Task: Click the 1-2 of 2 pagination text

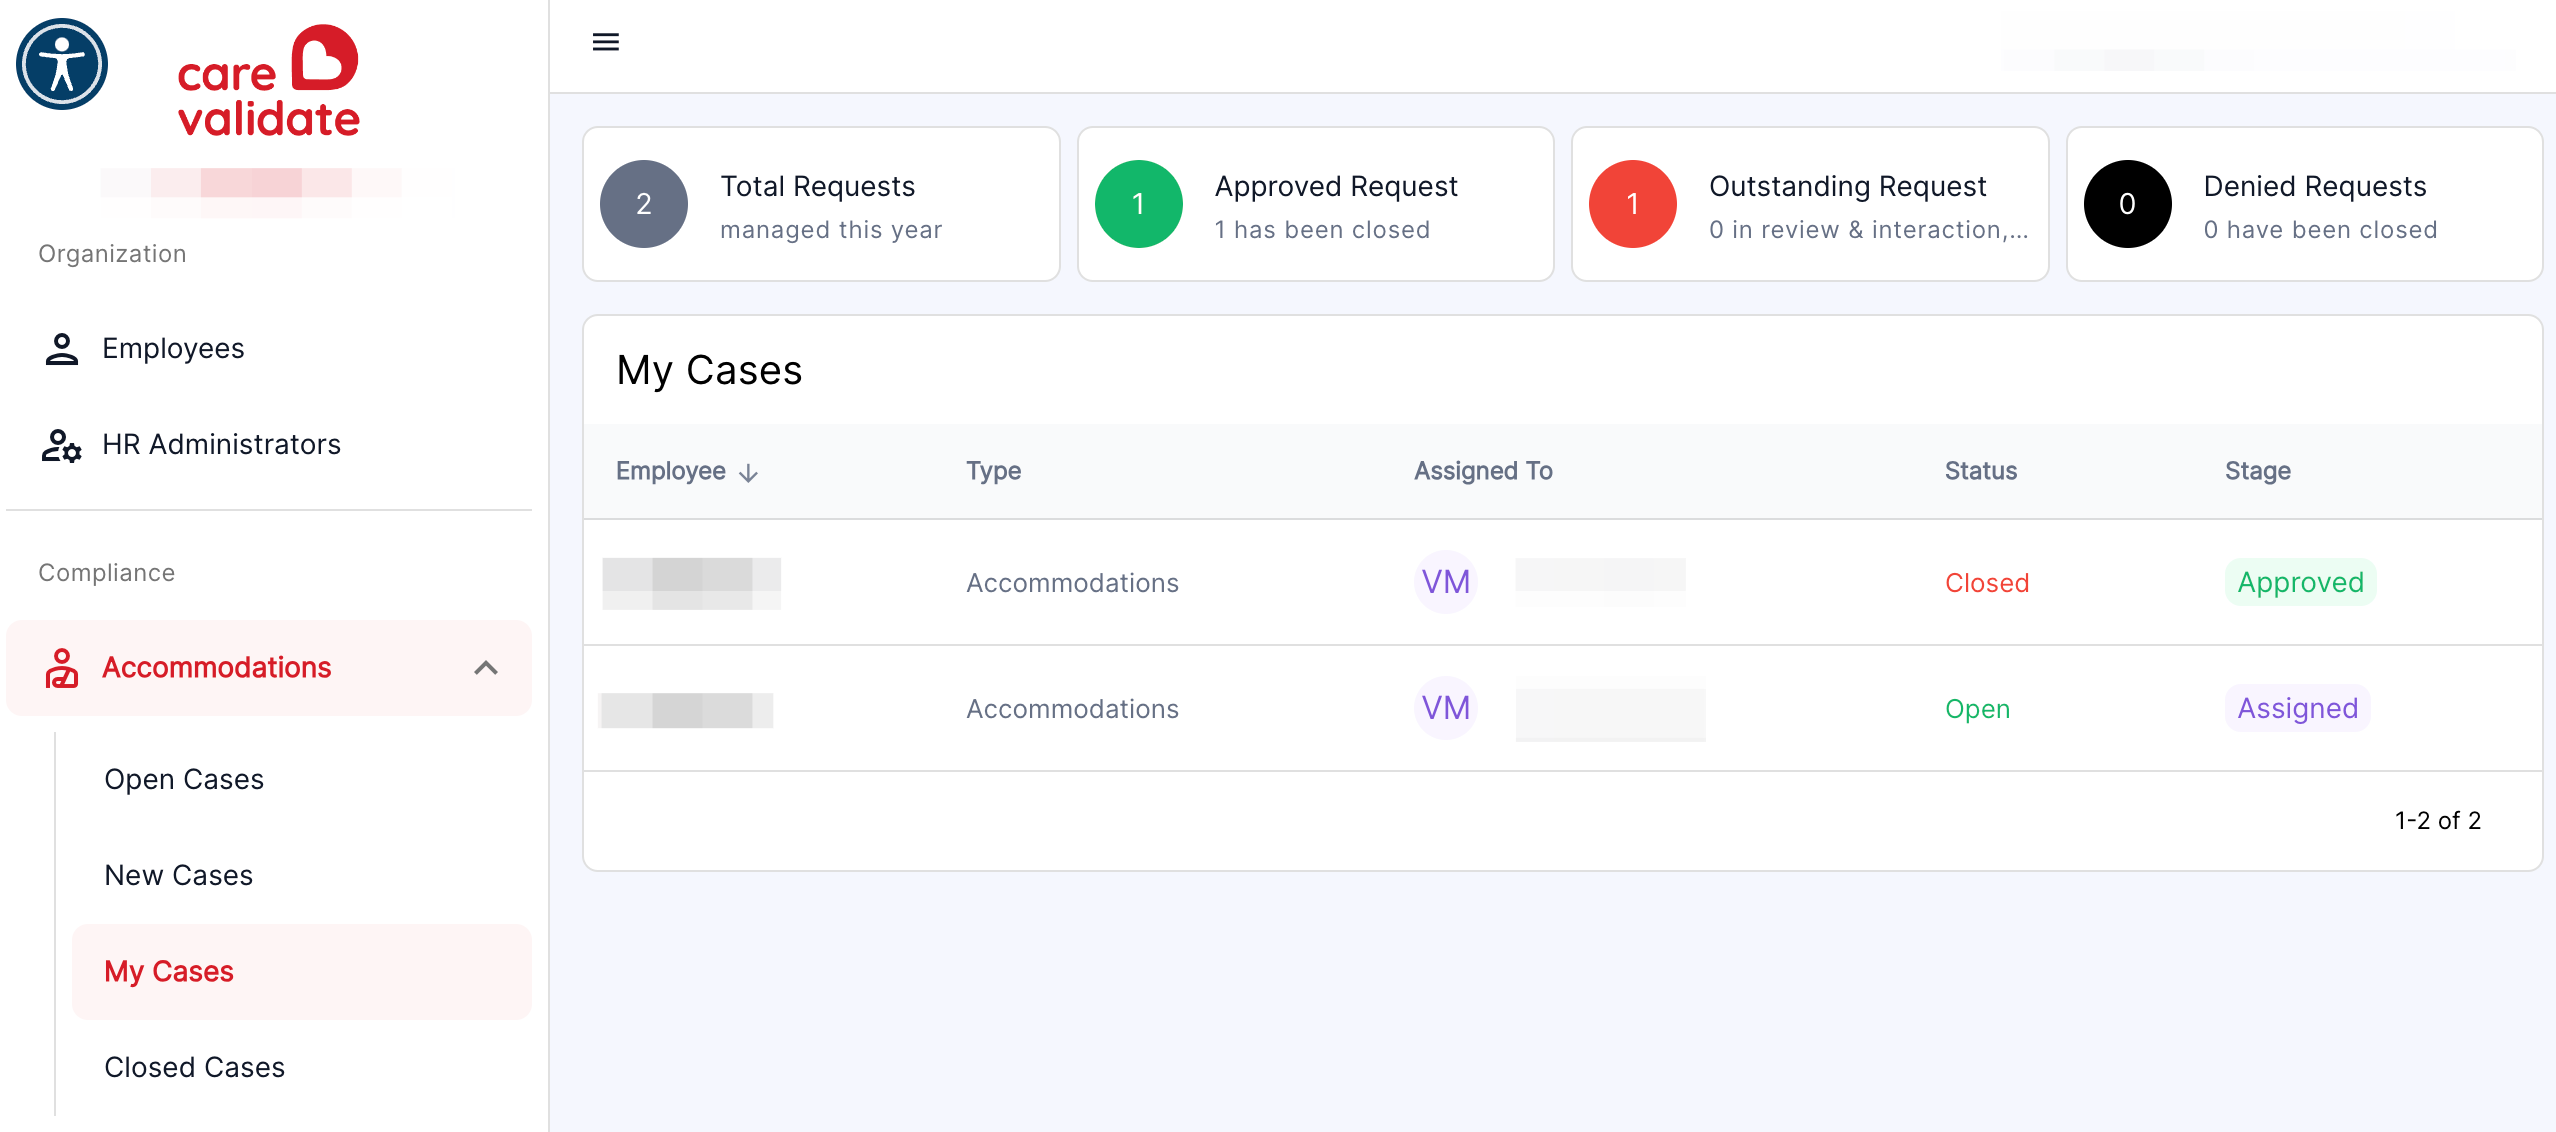Action: (x=2438, y=821)
